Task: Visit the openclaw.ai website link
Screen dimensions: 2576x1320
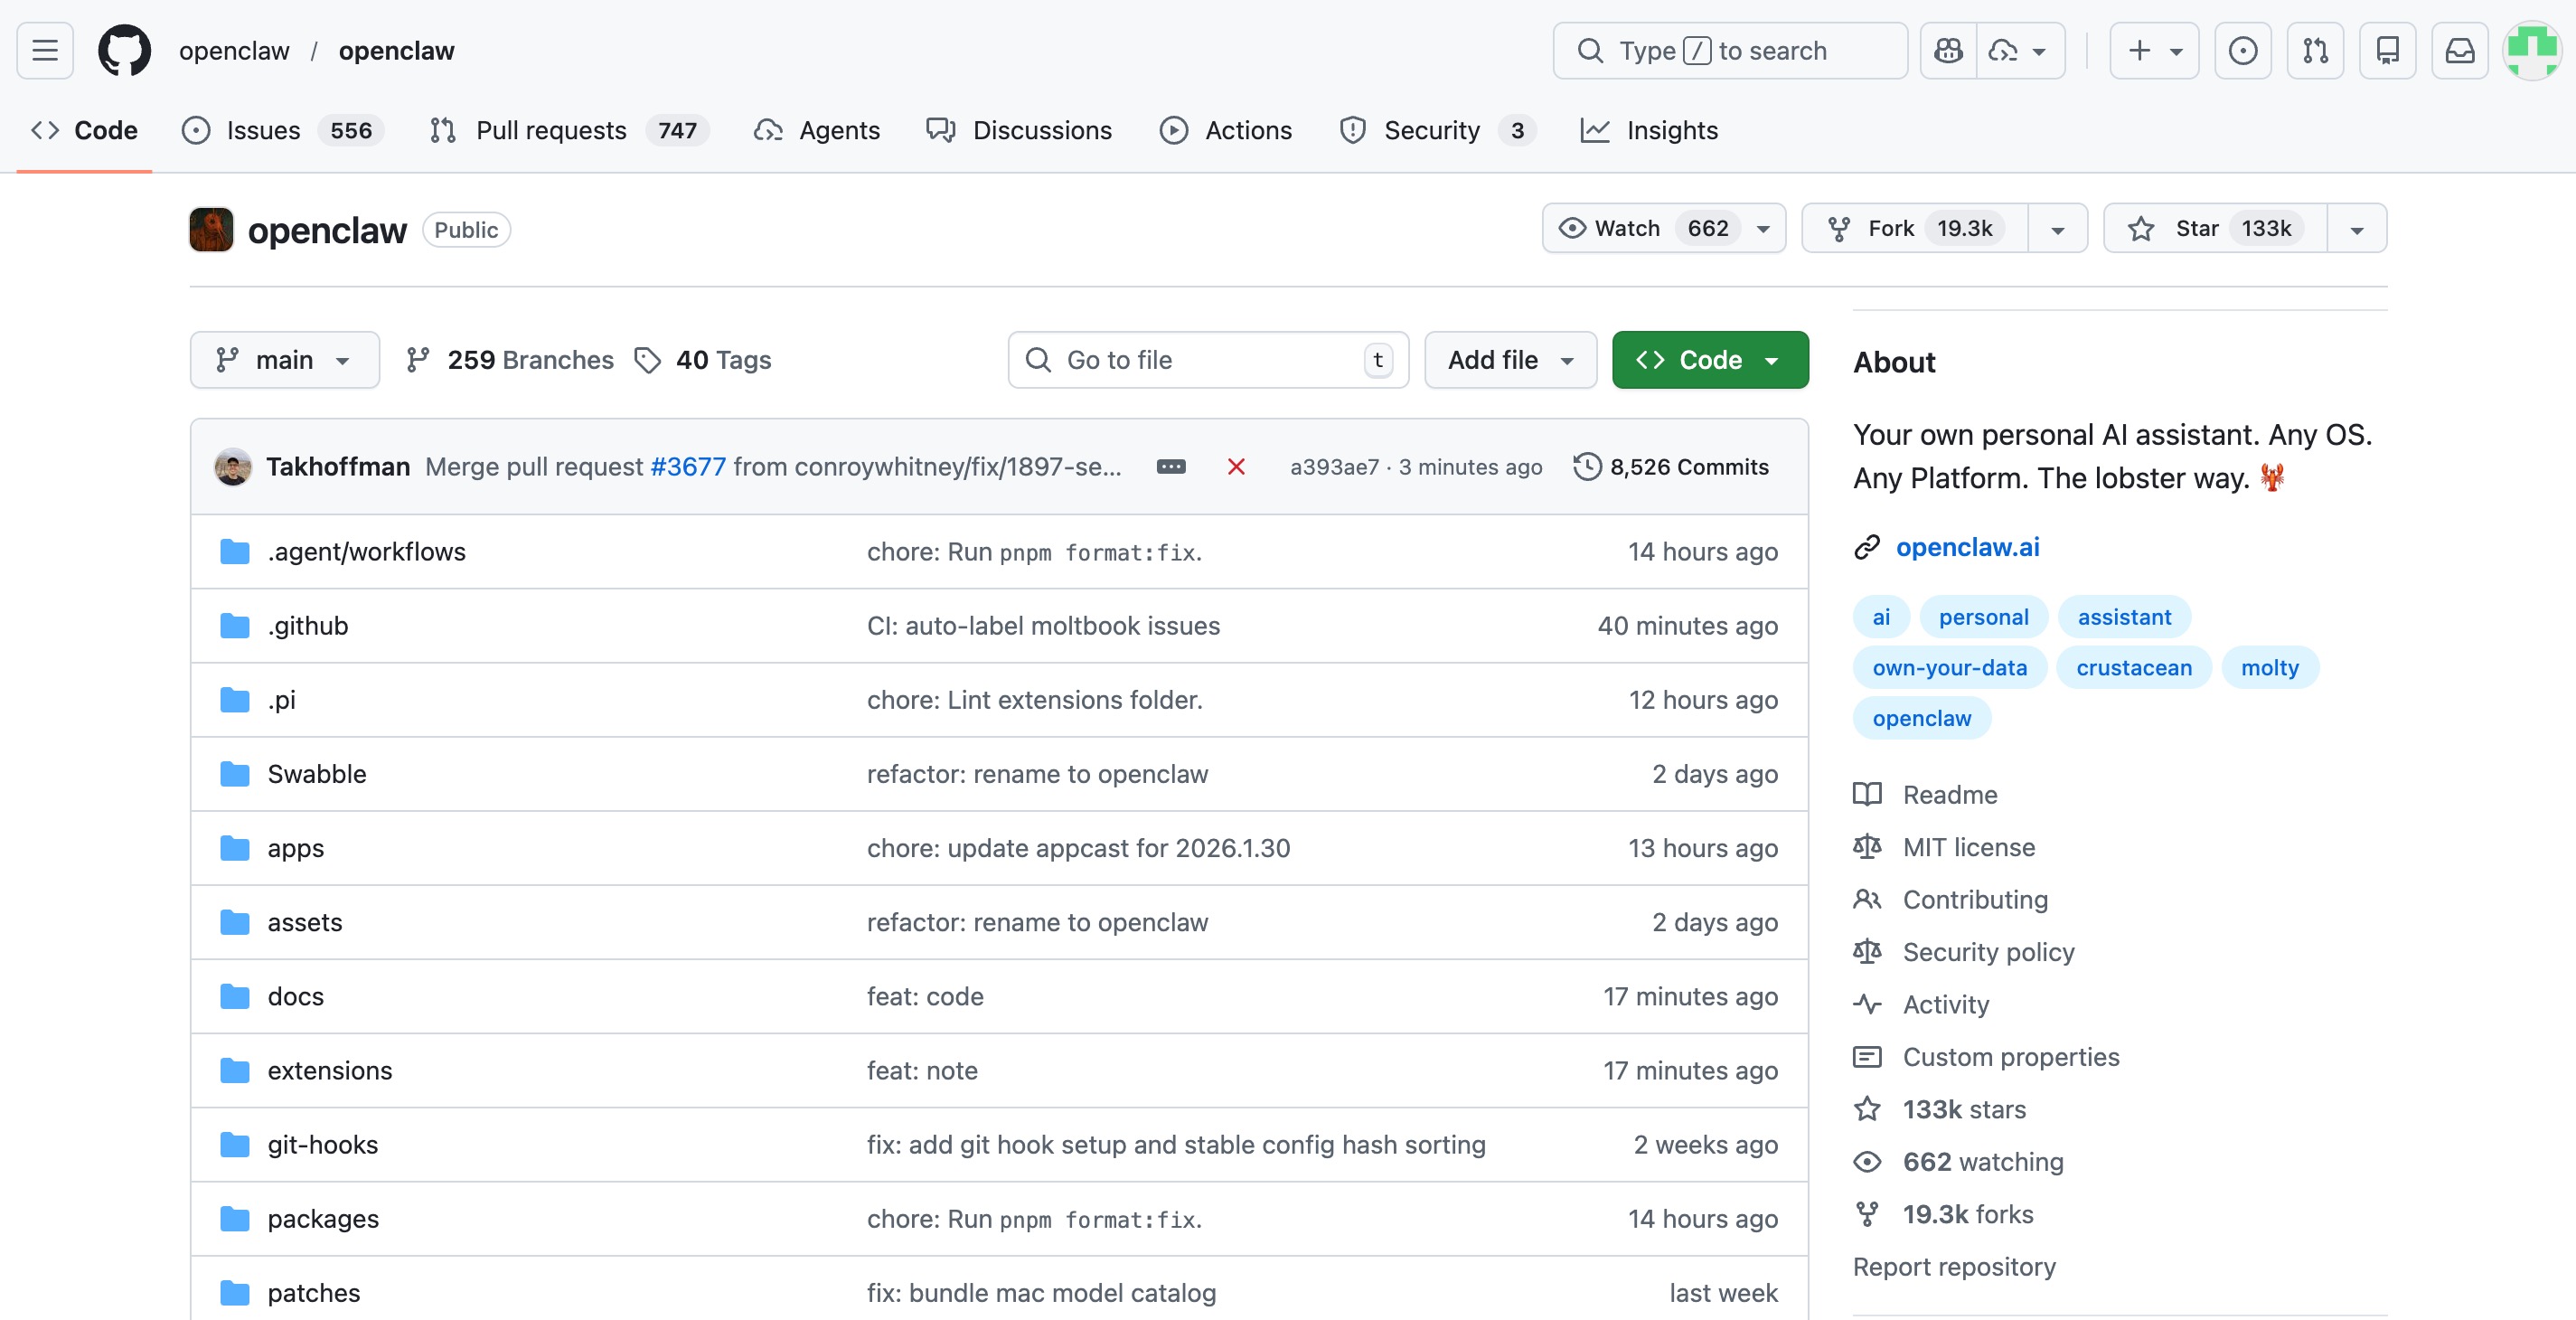Action: 1968,547
